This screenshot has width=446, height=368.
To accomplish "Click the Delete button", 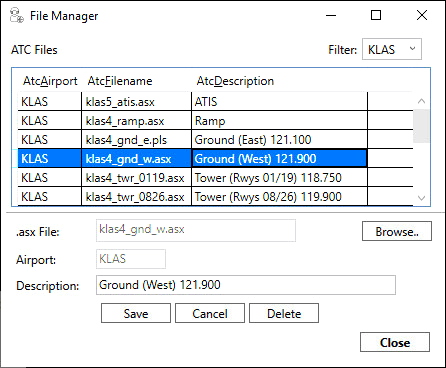I will coord(284,313).
